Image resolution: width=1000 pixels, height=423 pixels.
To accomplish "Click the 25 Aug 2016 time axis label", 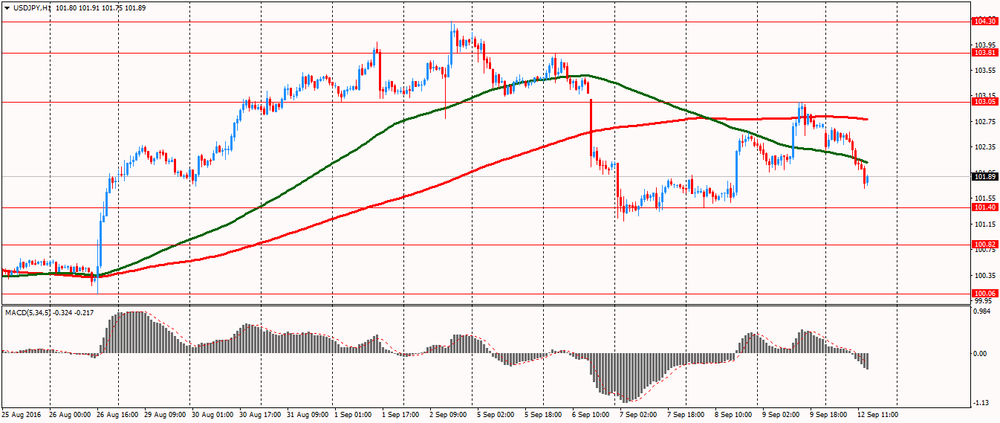I will point(20,413).
